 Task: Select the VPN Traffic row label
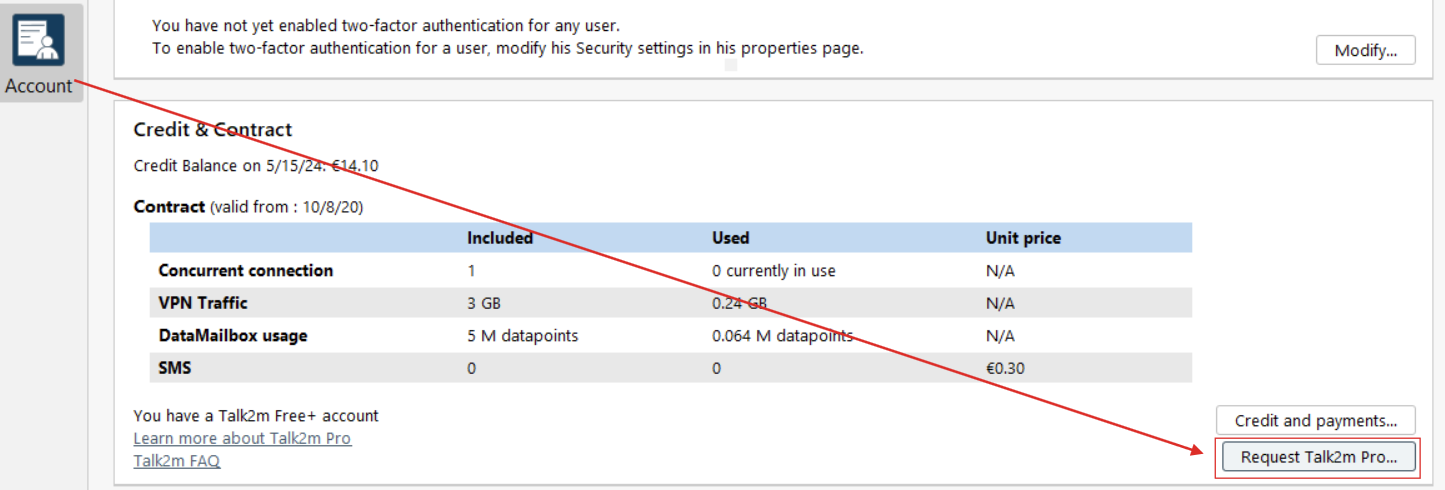pyautogui.click(x=203, y=303)
